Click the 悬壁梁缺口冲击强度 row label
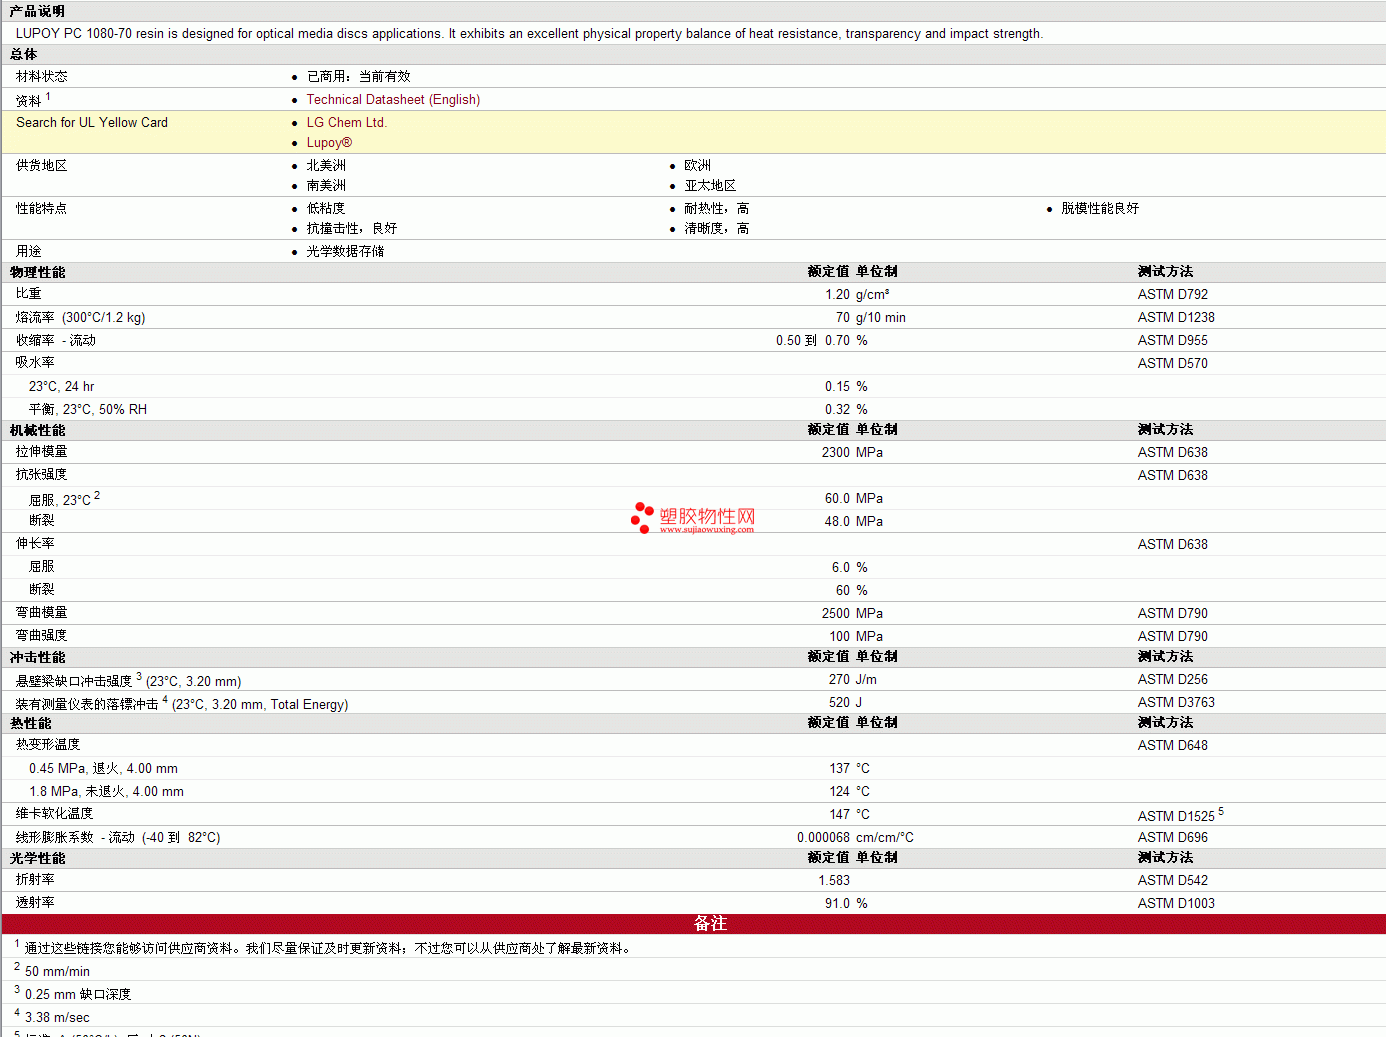This screenshot has height=1037, width=1386. (128, 681)
